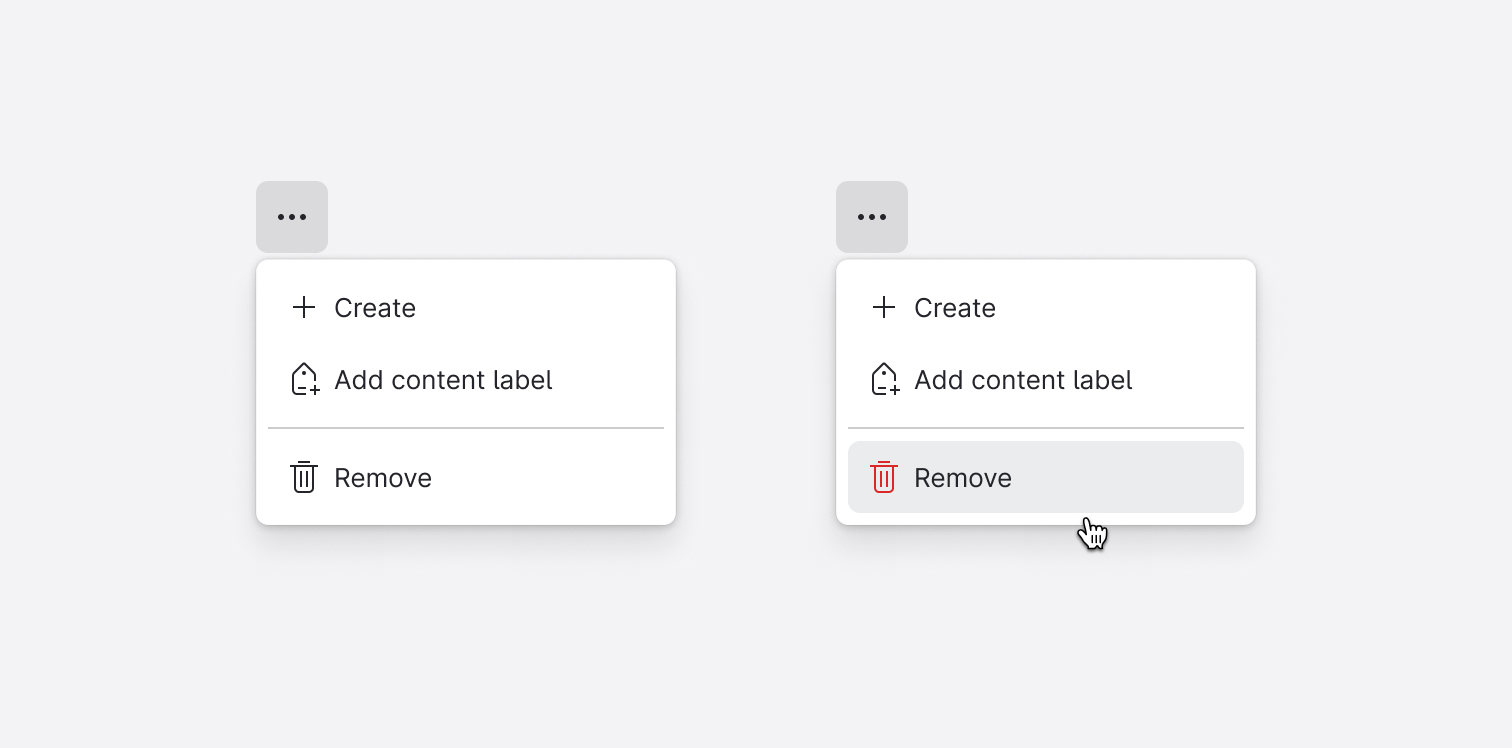Select Remove from the right dropdown menu
The image size is (1512, 748).
[962, 477]
